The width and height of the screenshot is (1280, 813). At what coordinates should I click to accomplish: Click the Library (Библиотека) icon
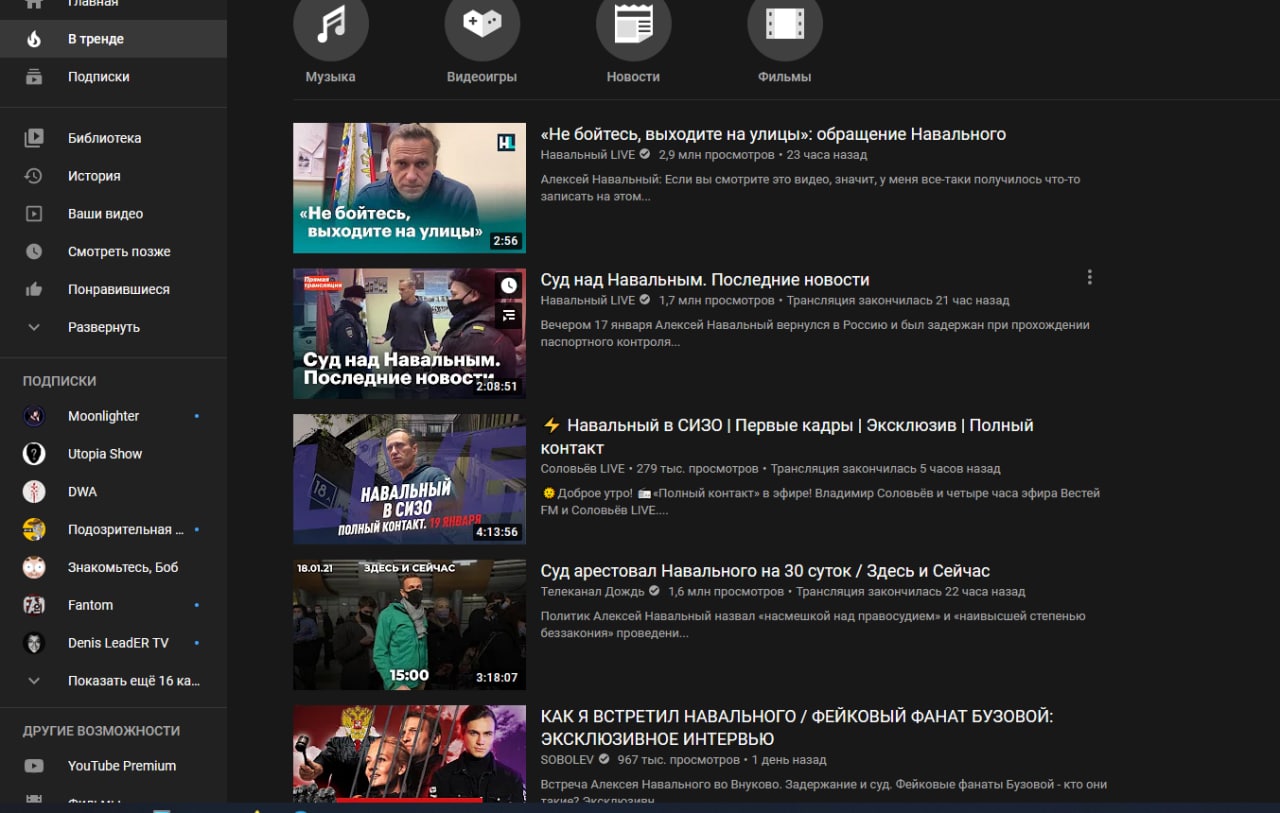coord(34,138)
